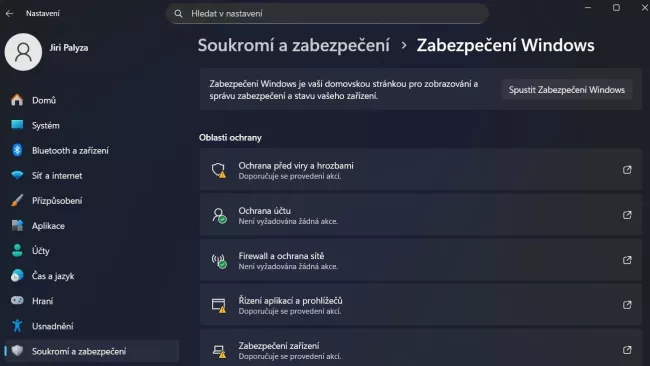Open Řízení aplikací a prohlížečů
The height and width of the screenshot is (366, 650).
[421, 305]
